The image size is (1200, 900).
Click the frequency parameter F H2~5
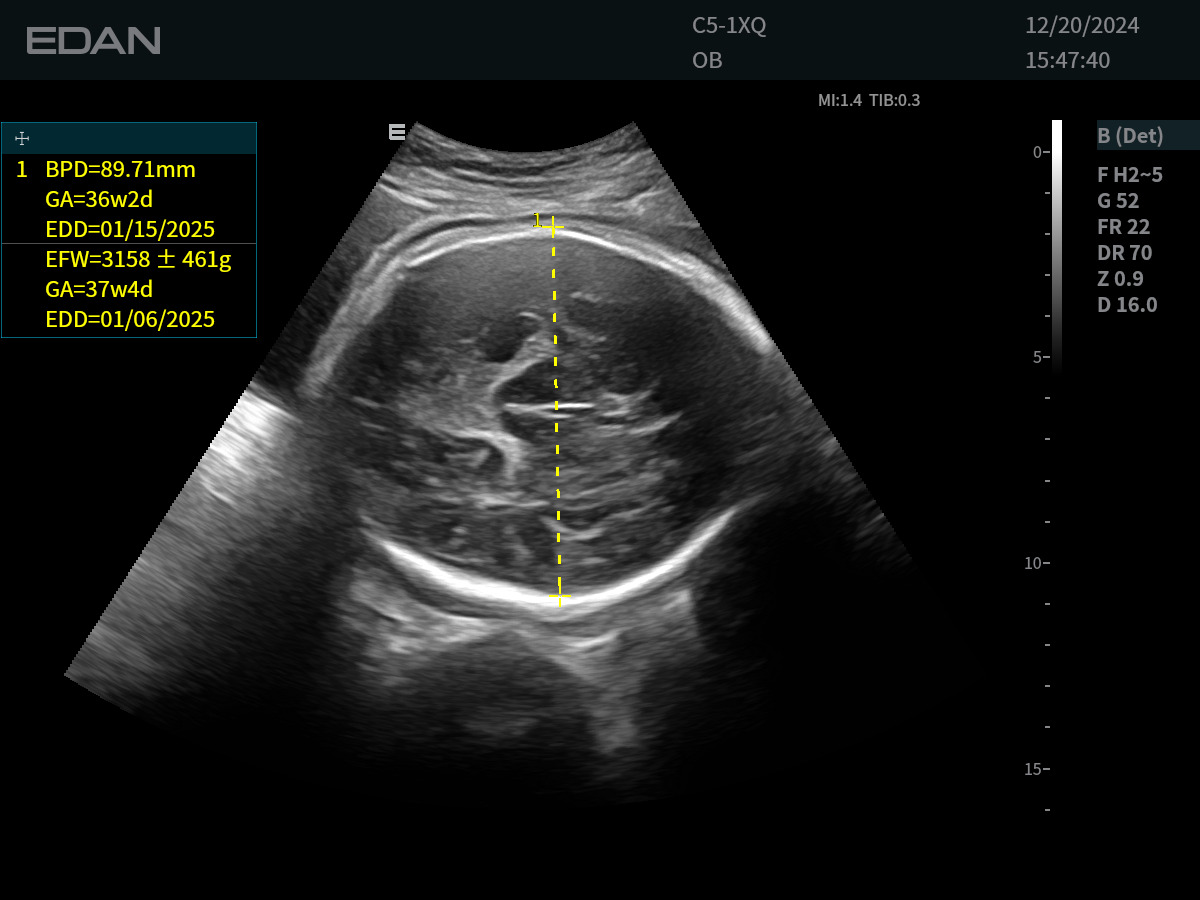[1130, 175]
